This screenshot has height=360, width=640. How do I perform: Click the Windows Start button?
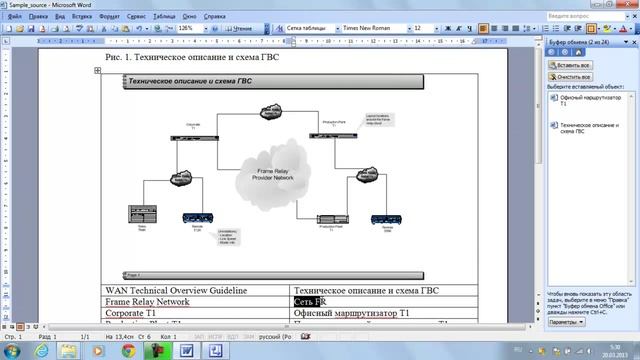click(x=12, y=351)
